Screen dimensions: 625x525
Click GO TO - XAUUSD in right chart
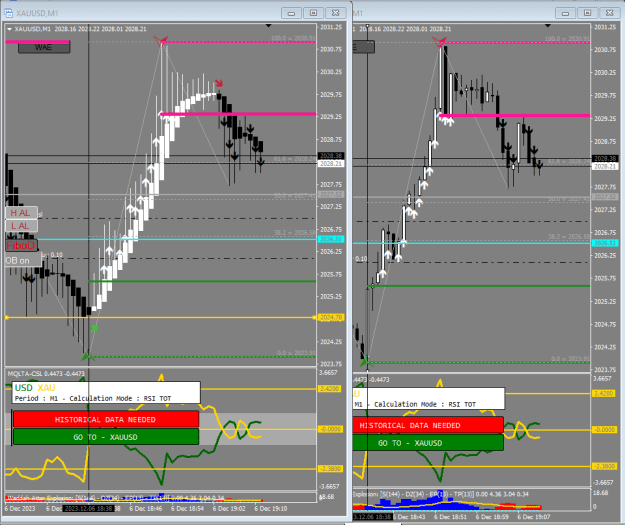428,443
